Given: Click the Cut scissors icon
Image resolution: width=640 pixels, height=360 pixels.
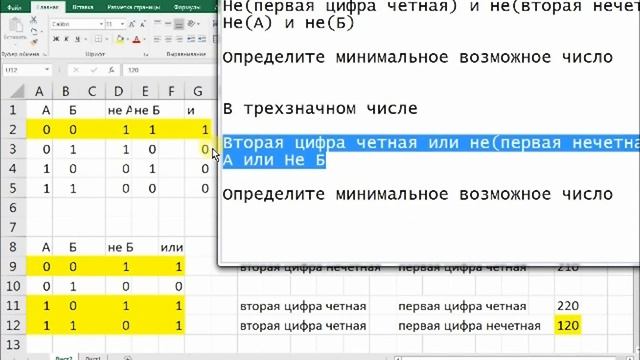Looking at the screenshot, I should pos(34,20).
